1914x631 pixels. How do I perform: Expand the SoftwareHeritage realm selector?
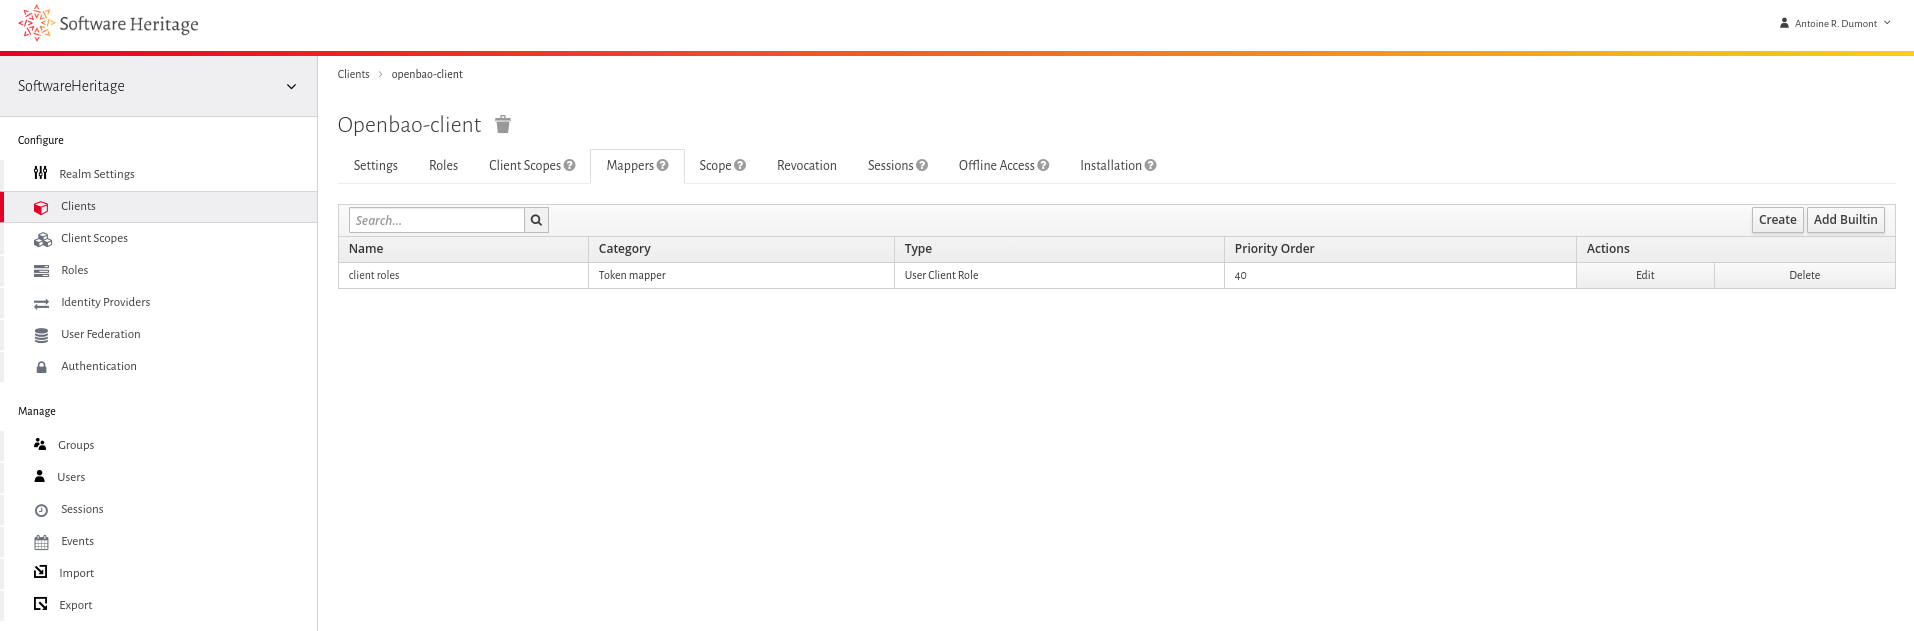click(158, 86)
